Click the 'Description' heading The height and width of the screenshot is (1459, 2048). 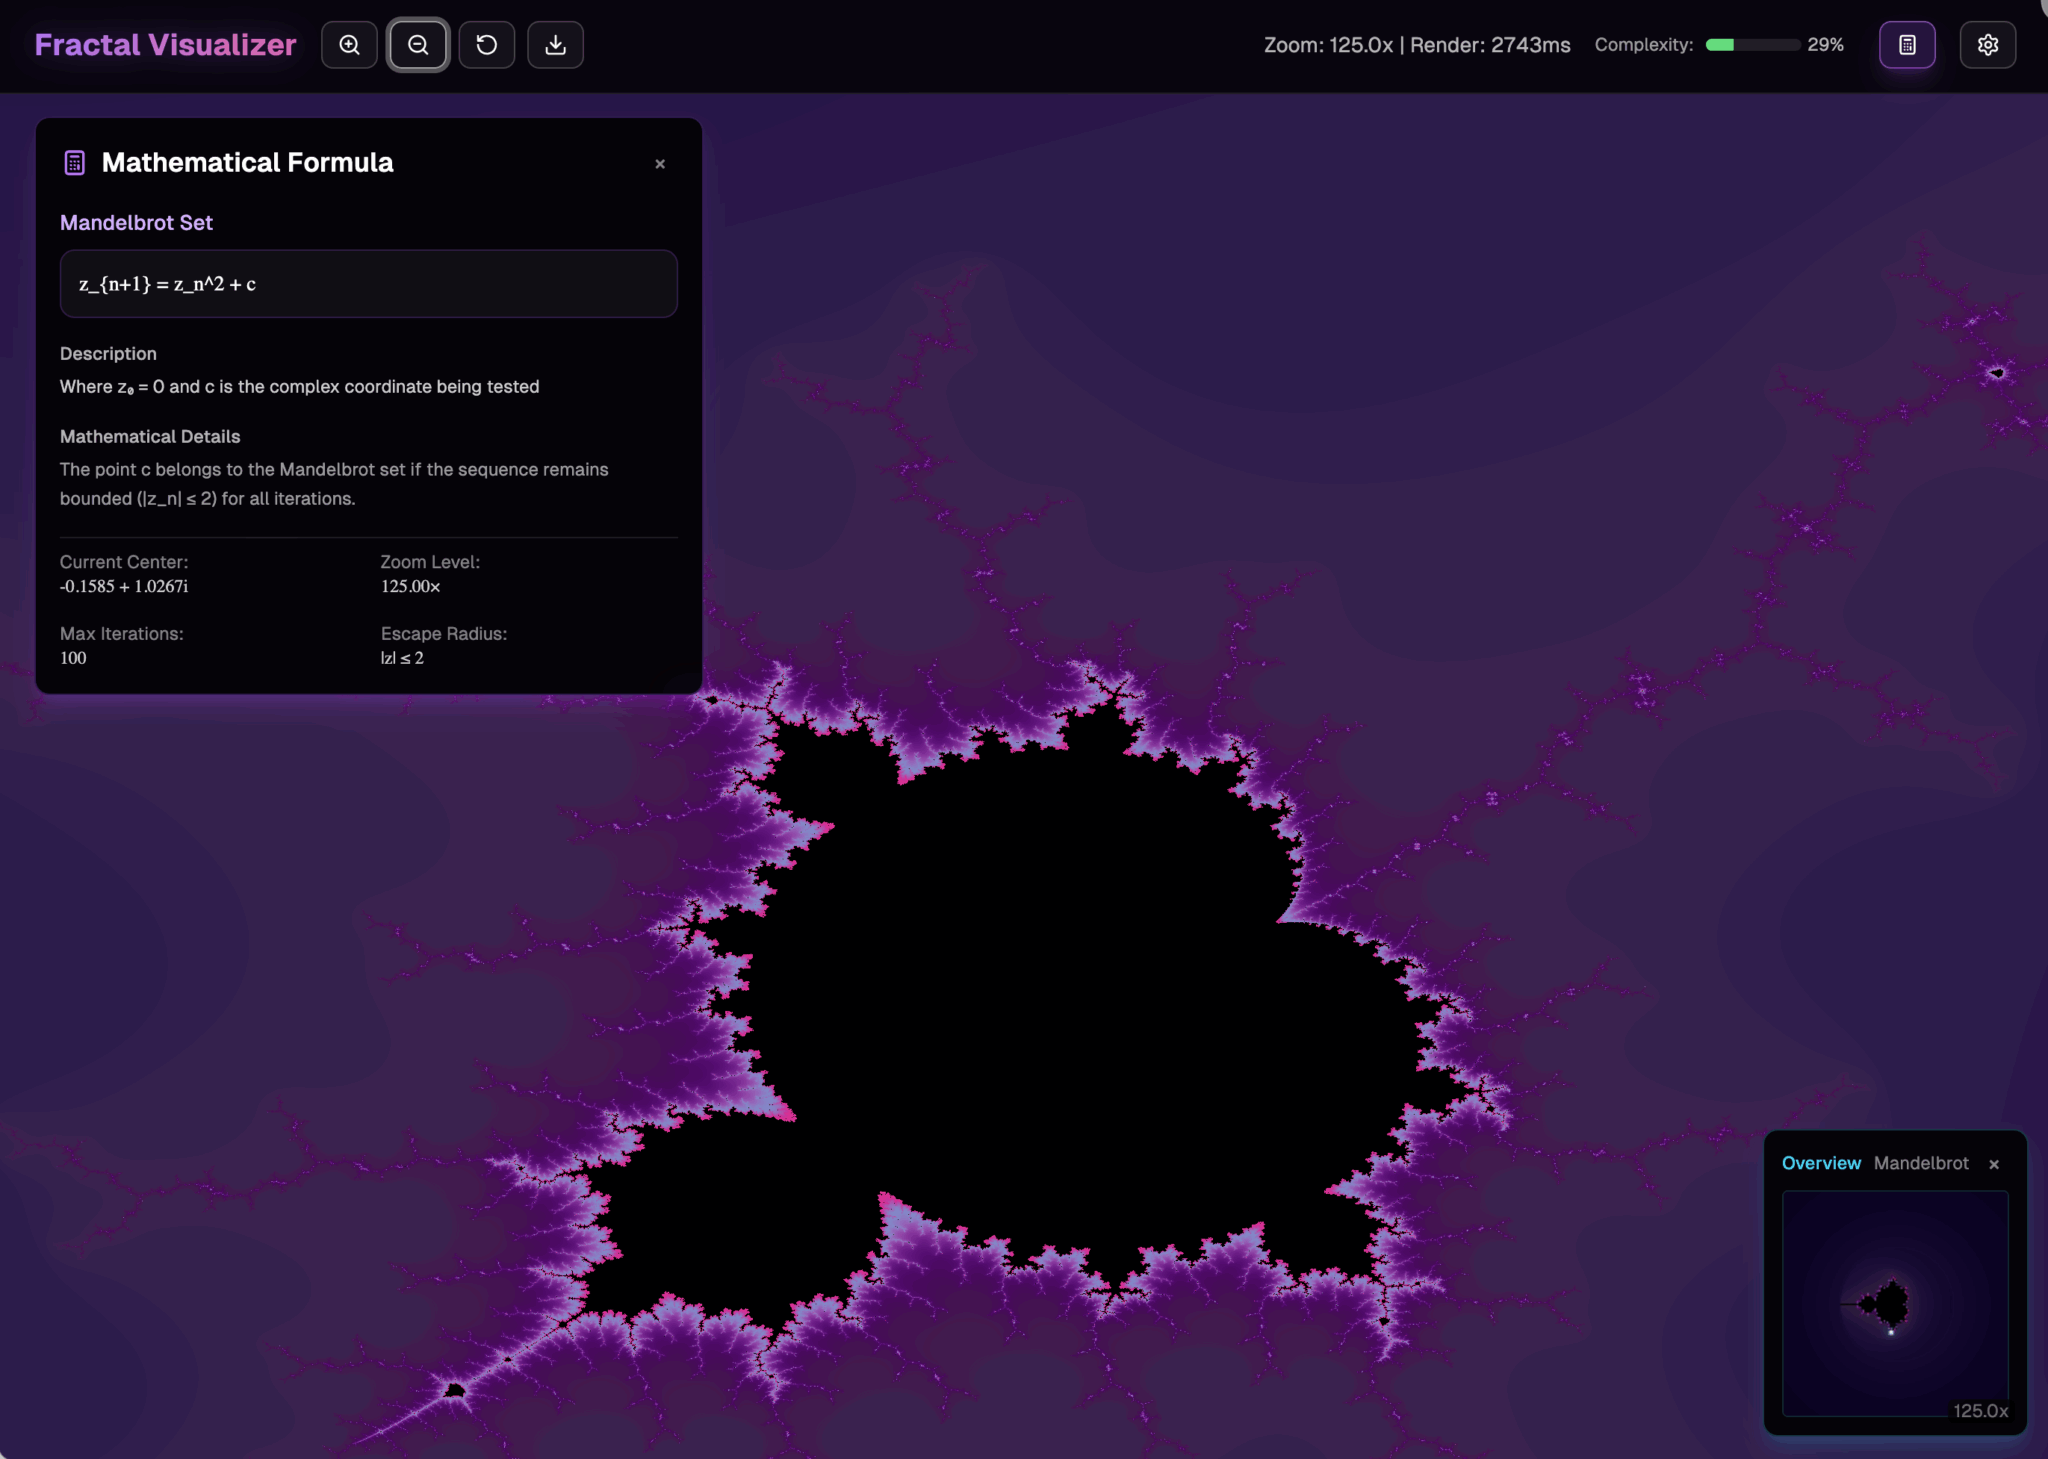(108, 354)
